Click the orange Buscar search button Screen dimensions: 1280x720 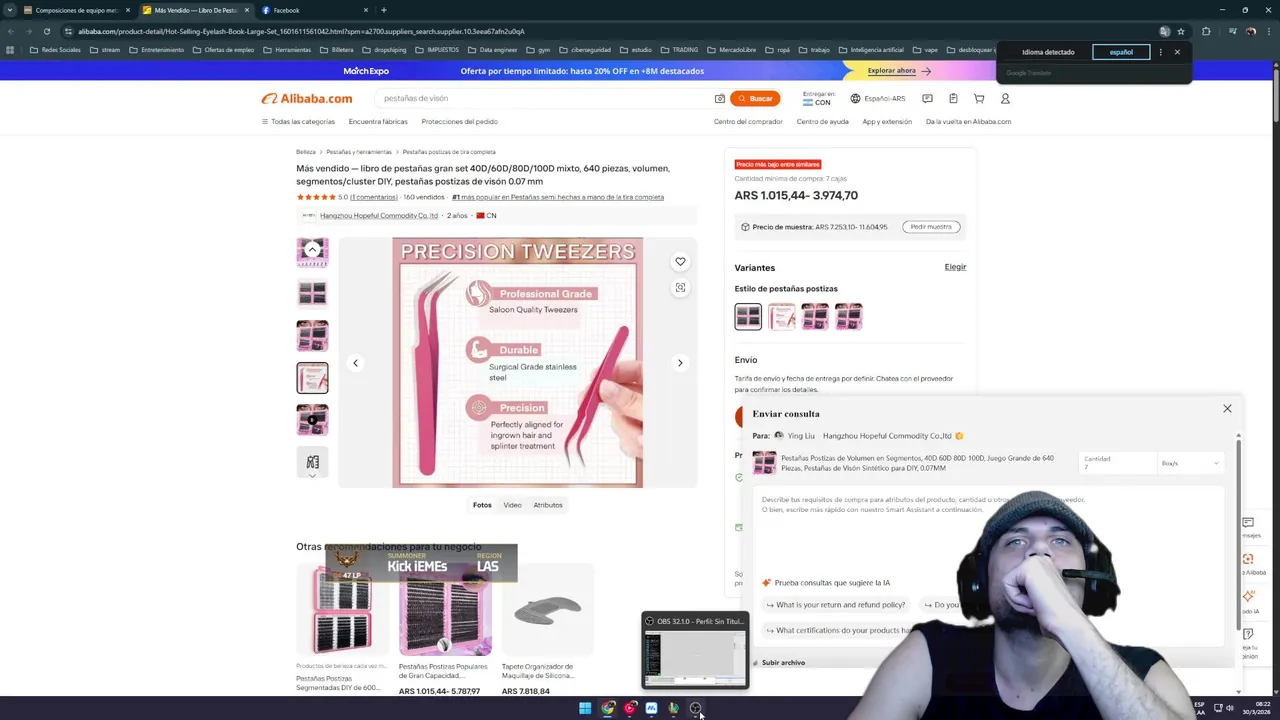tap(755, 98)
